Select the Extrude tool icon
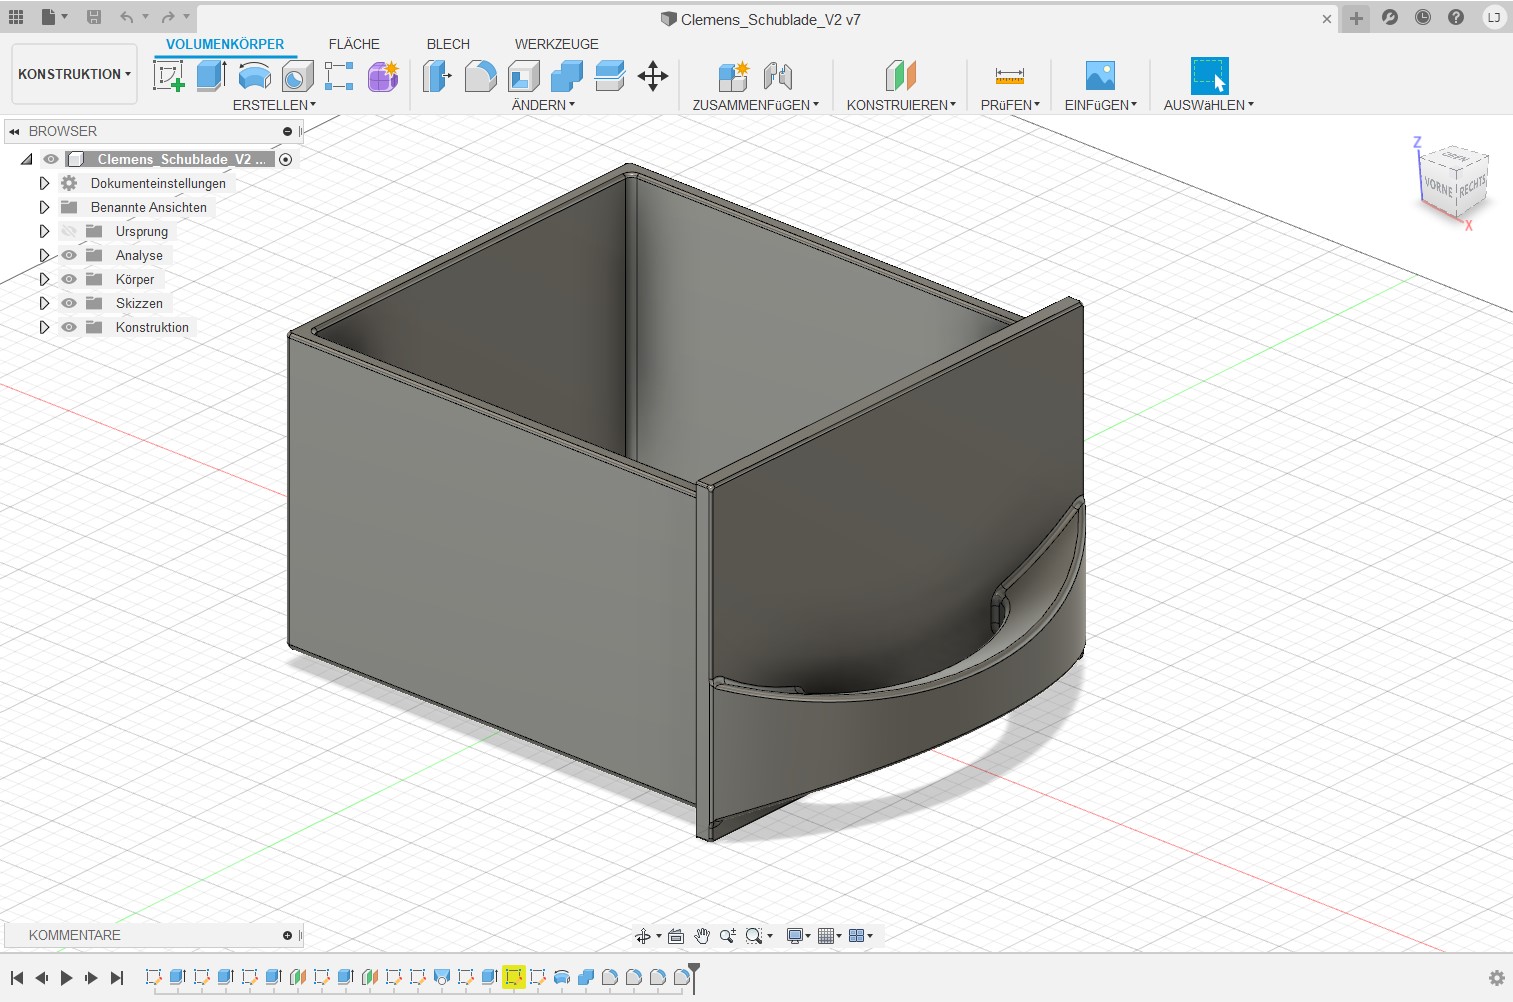 click(211, 76)
